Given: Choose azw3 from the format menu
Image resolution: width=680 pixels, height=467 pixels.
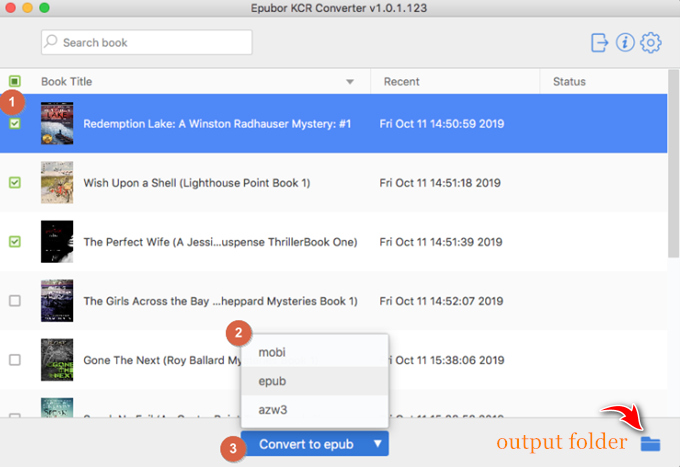Looking at the screenshot, I should tap(314, 409).
